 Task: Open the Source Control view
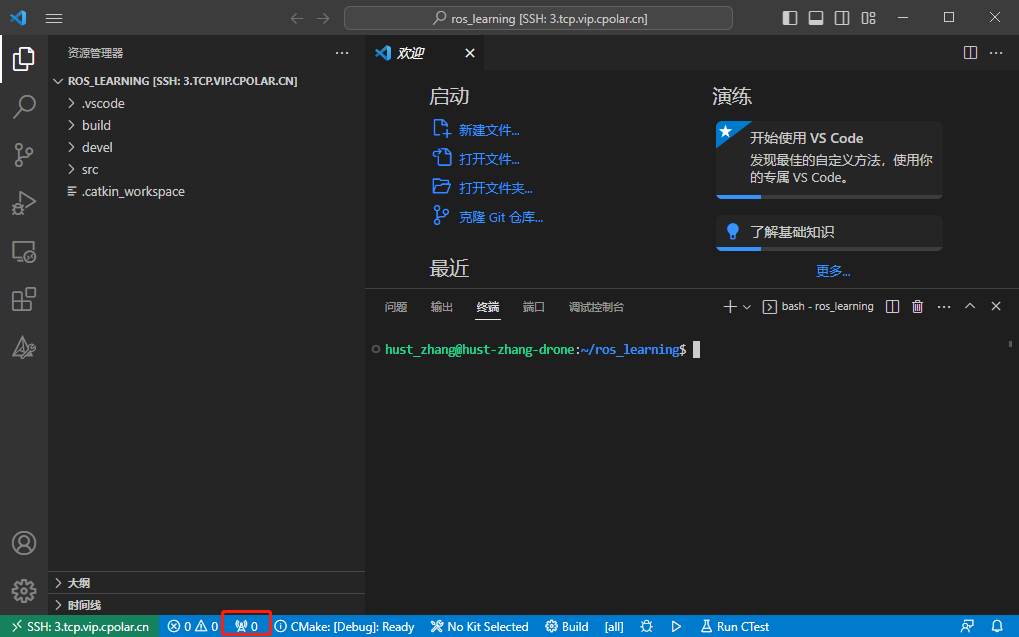point(24,154)
